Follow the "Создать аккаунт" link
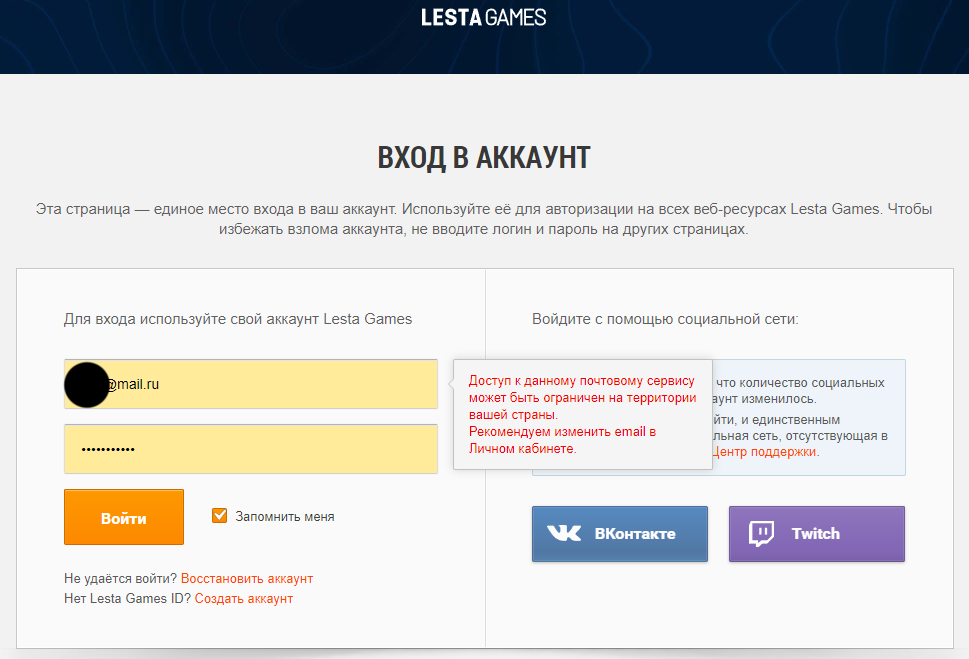 pos(244,599)
